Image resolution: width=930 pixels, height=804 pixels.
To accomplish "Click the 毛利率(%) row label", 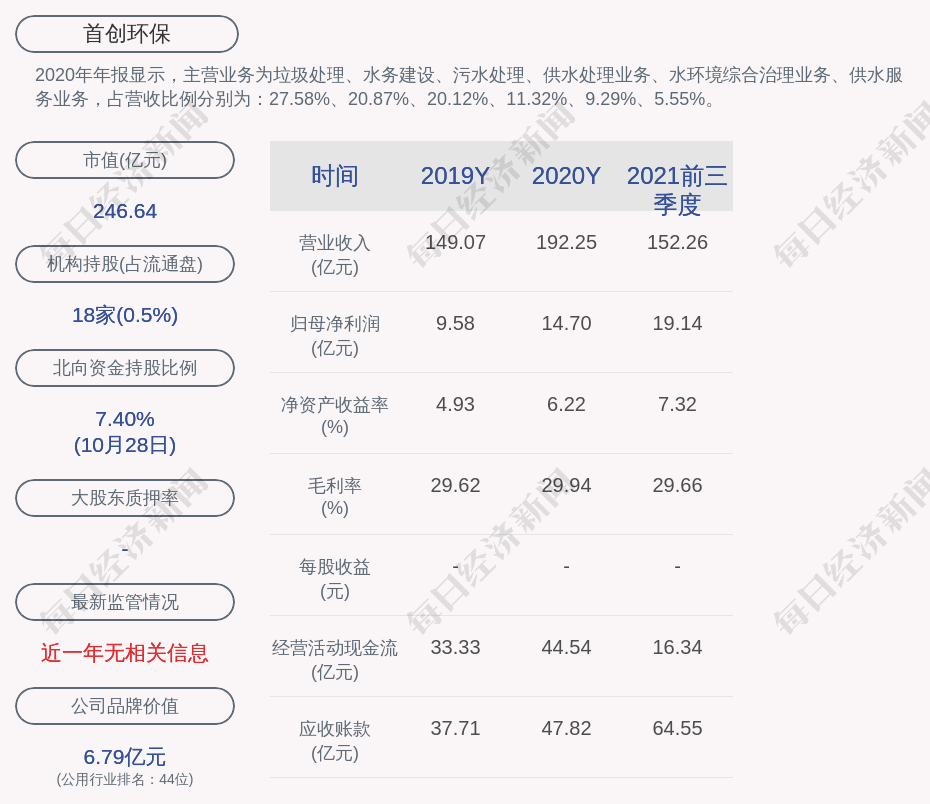I will tap(335, 497).
